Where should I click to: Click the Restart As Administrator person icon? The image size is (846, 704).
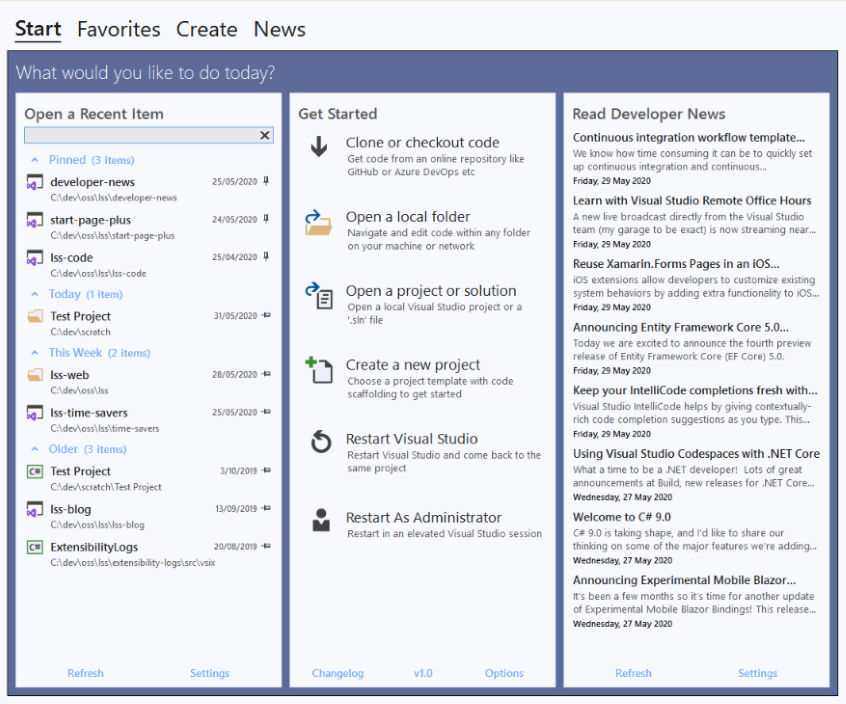(321, 520)
